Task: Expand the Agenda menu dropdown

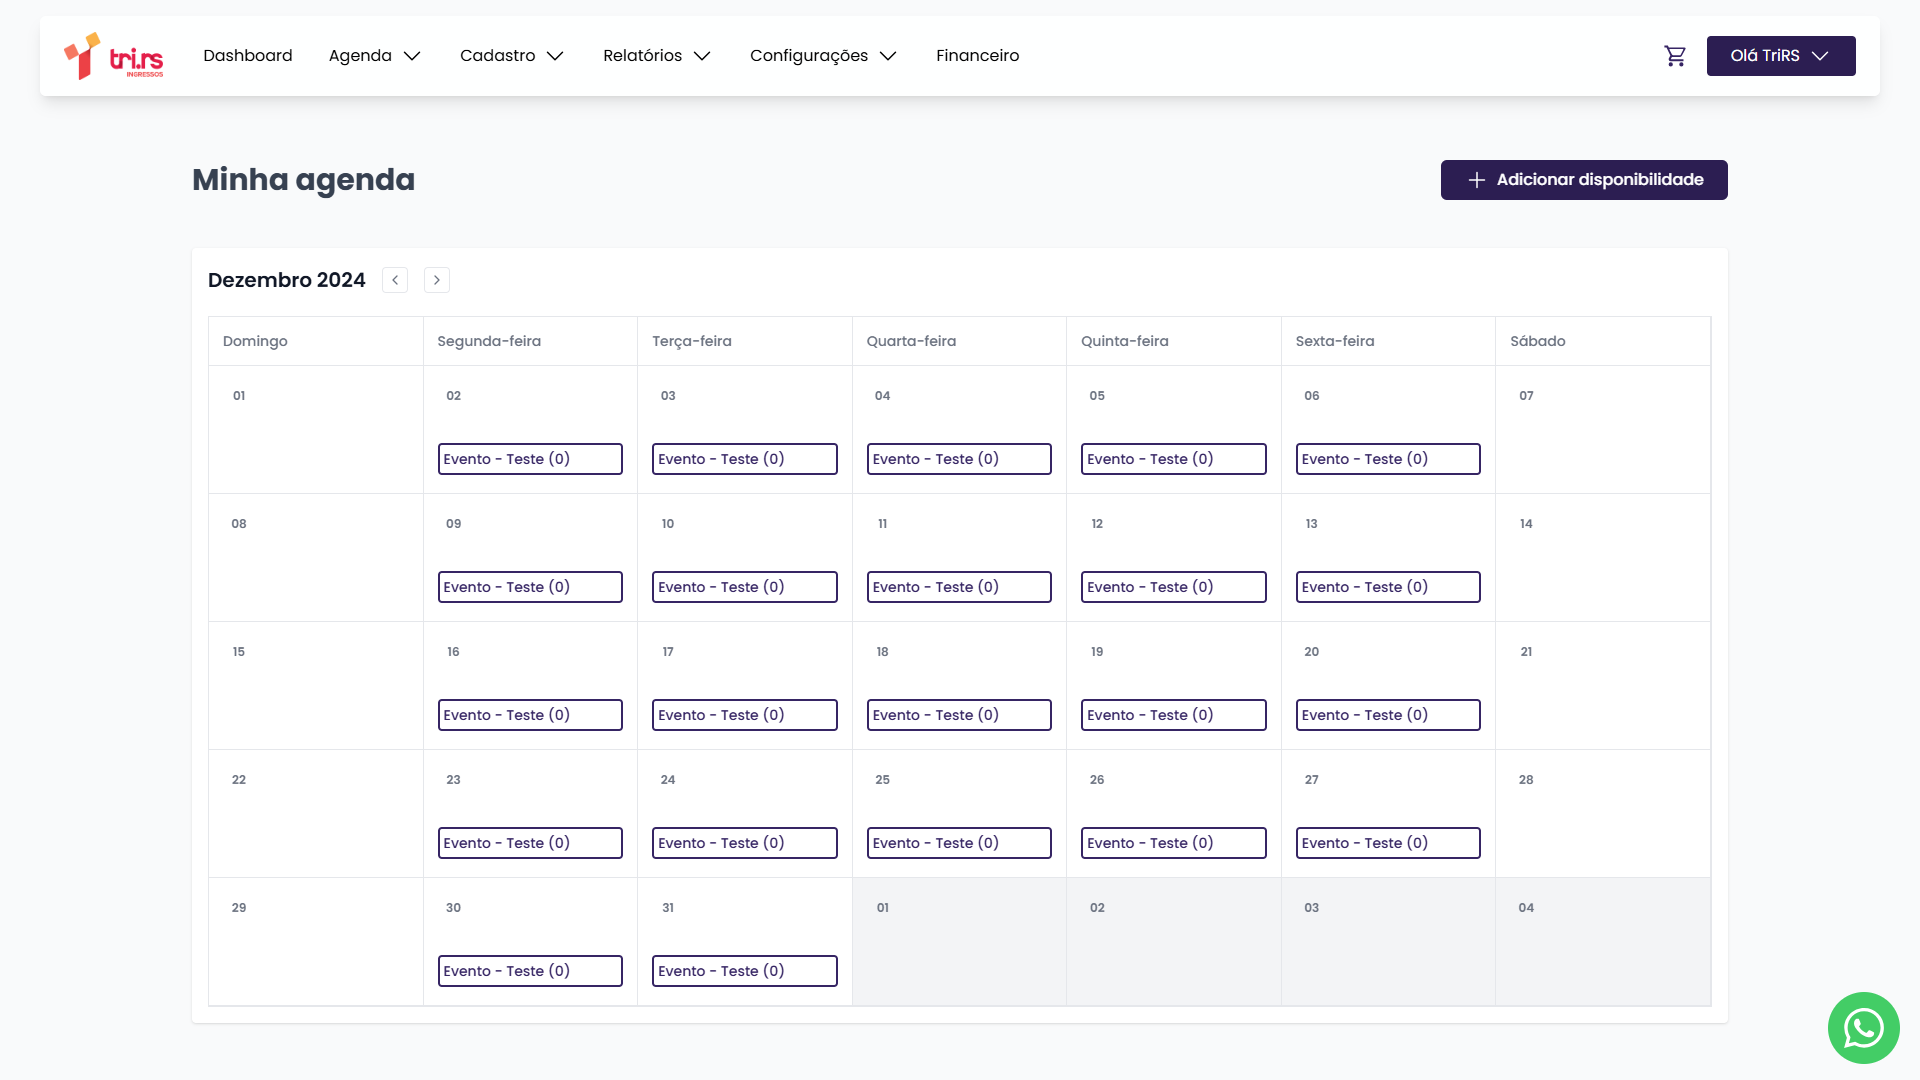Action: click(374, 56)
